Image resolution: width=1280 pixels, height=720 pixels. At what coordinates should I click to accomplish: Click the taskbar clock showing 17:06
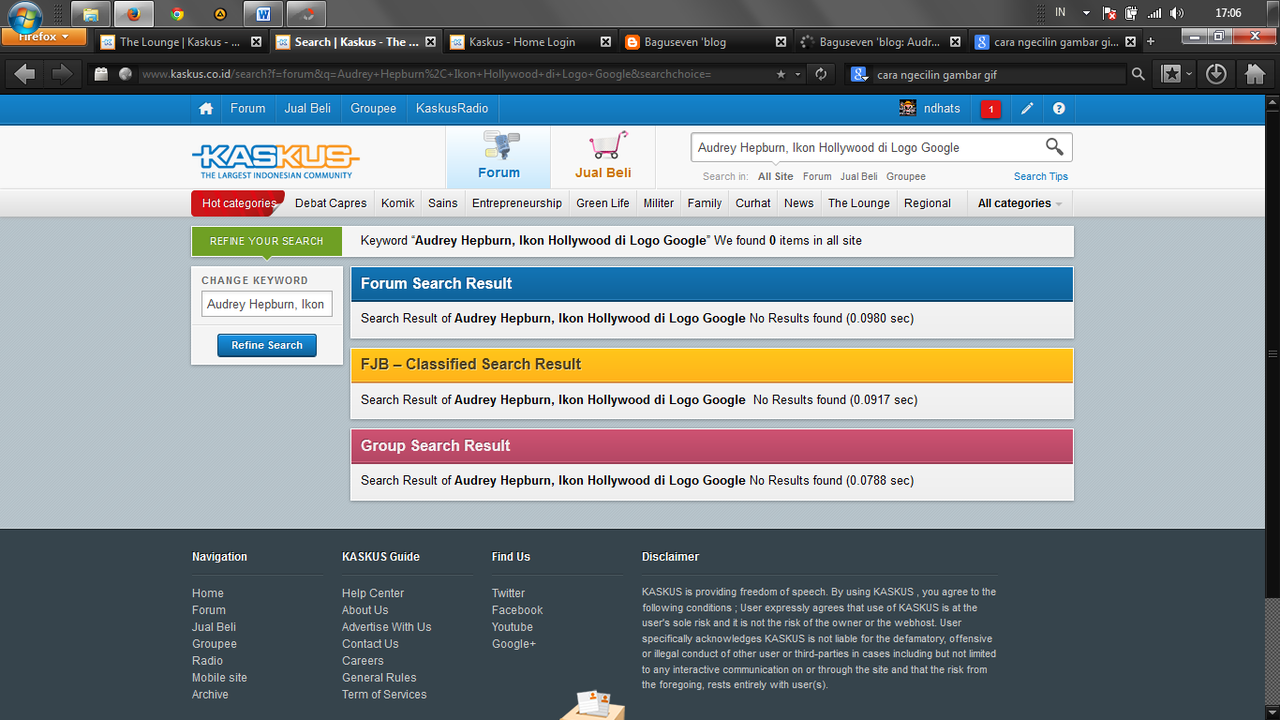pyautogui.click(x=1228, y=13)
